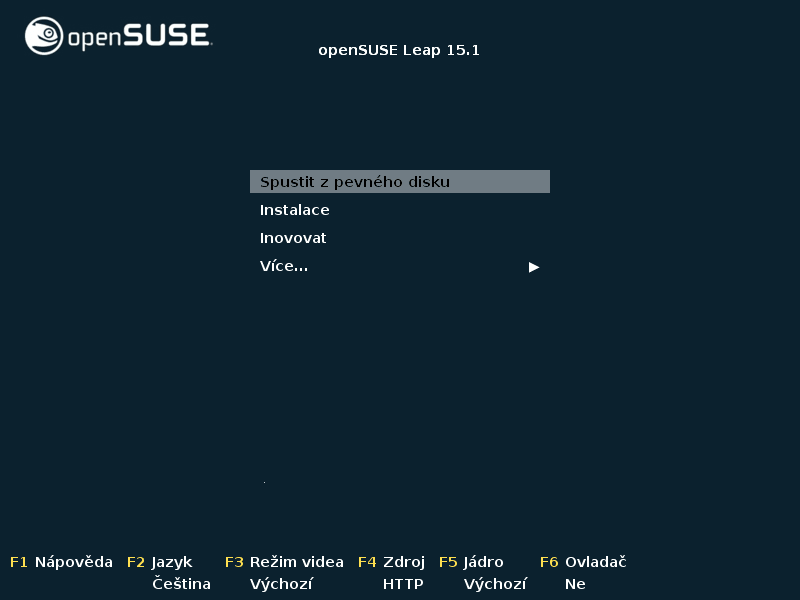The width and height of the screenshot is (800, 600).
Task: Expand the "Více..." submenu
Action: [283, 265]
